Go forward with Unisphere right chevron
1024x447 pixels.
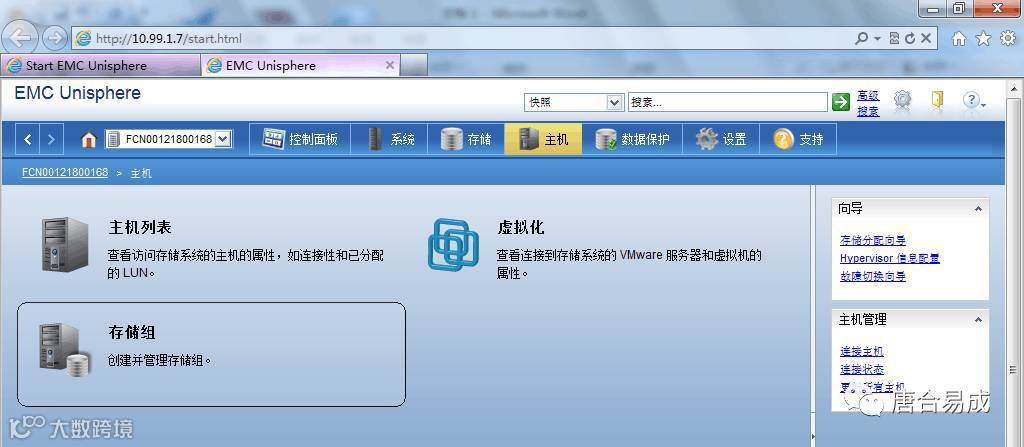tap(51, 139)
